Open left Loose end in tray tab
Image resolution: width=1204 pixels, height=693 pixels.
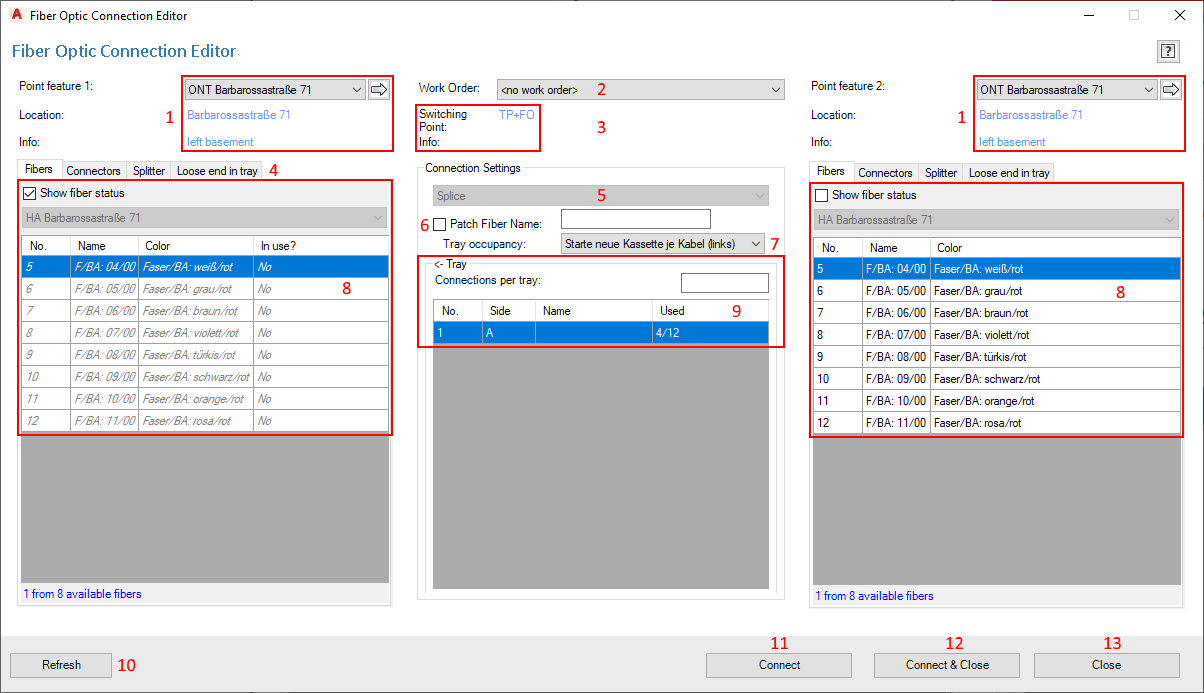[x=217, y=171]
